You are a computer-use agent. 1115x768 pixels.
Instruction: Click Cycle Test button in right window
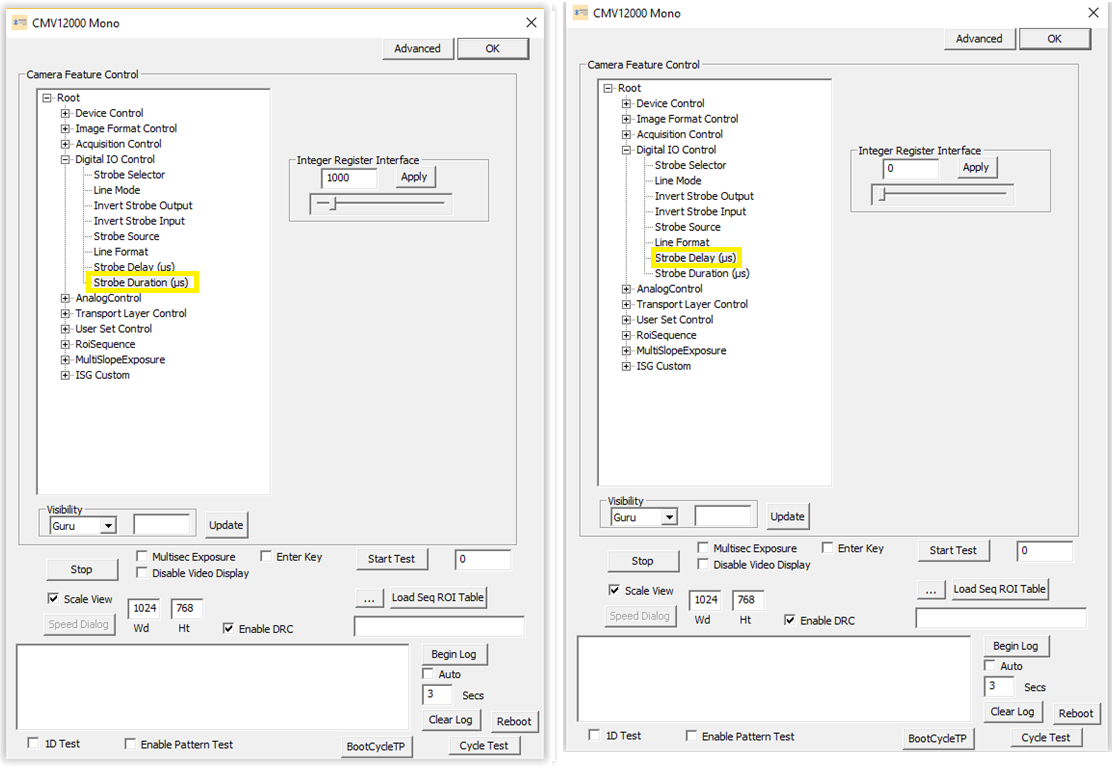pos(1045,737)
